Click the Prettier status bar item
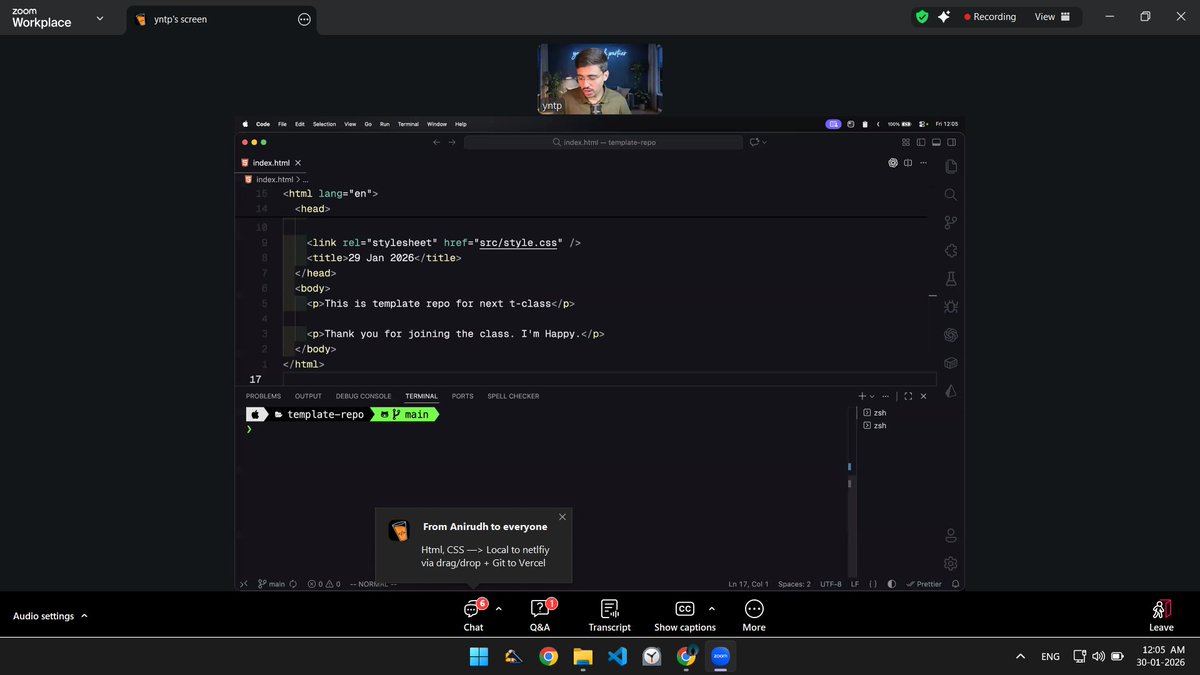 pos(924,584)
